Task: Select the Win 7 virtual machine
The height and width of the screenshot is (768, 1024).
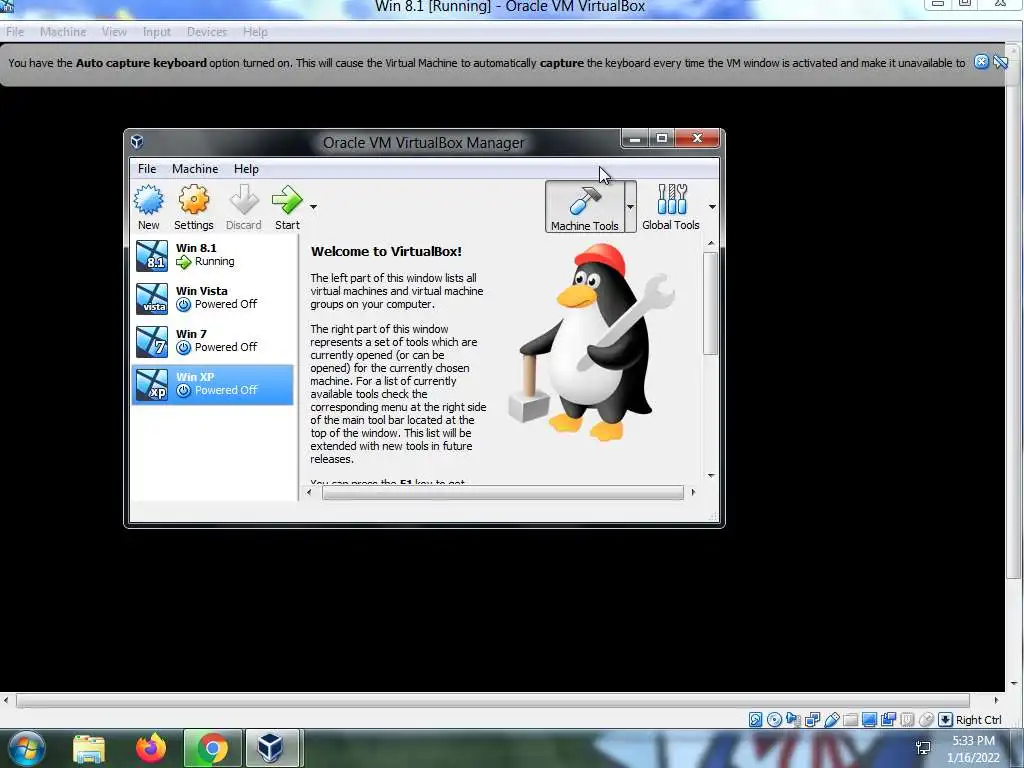Action: pos(213,342)
